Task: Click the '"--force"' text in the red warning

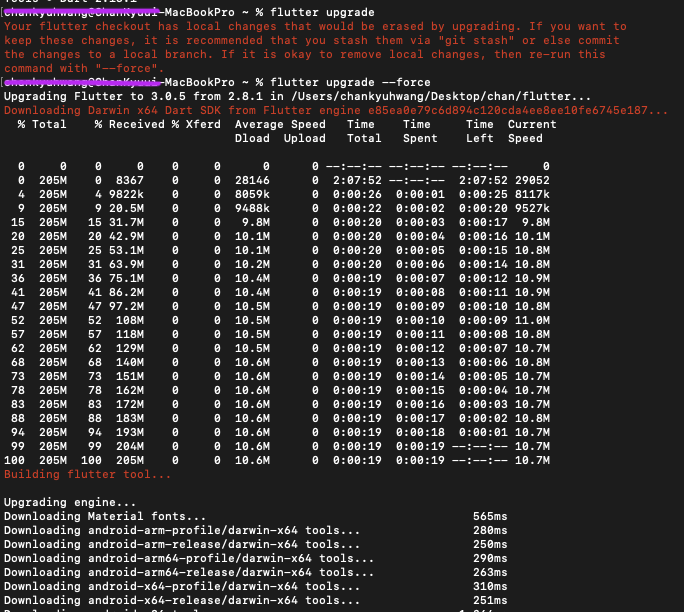Action: pos(127,68)
